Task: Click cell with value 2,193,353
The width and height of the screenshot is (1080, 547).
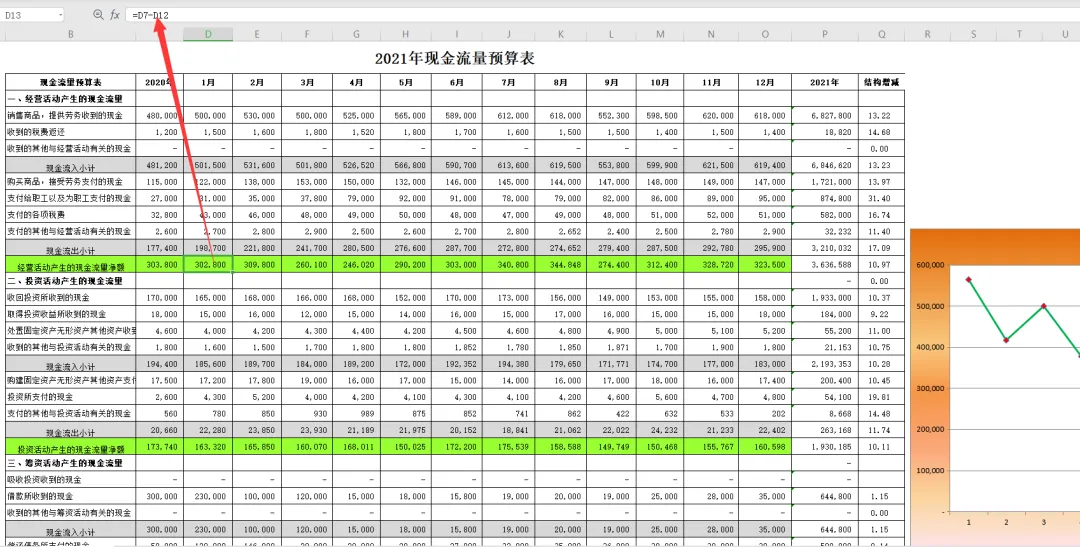Action: click(824, 364)
